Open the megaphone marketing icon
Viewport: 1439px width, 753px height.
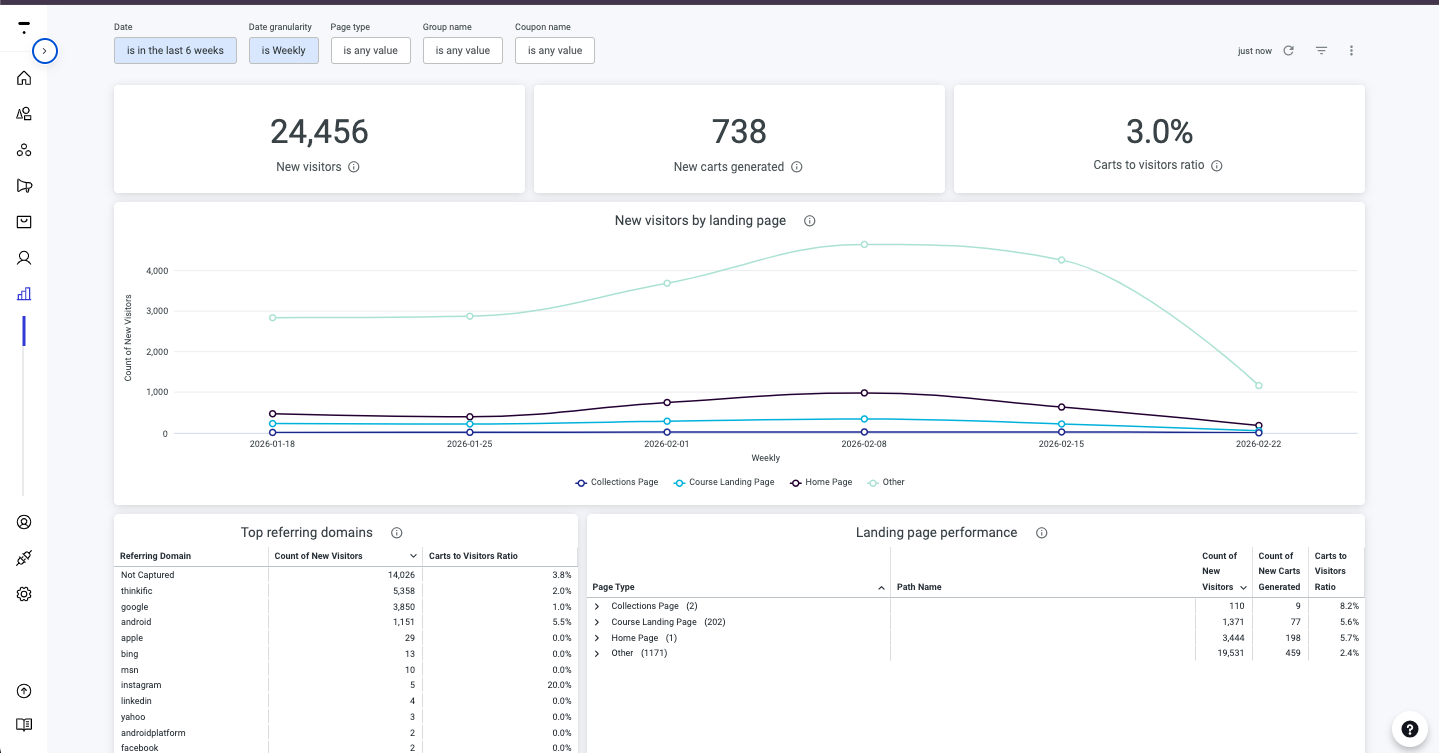click(x=24, y=185)
